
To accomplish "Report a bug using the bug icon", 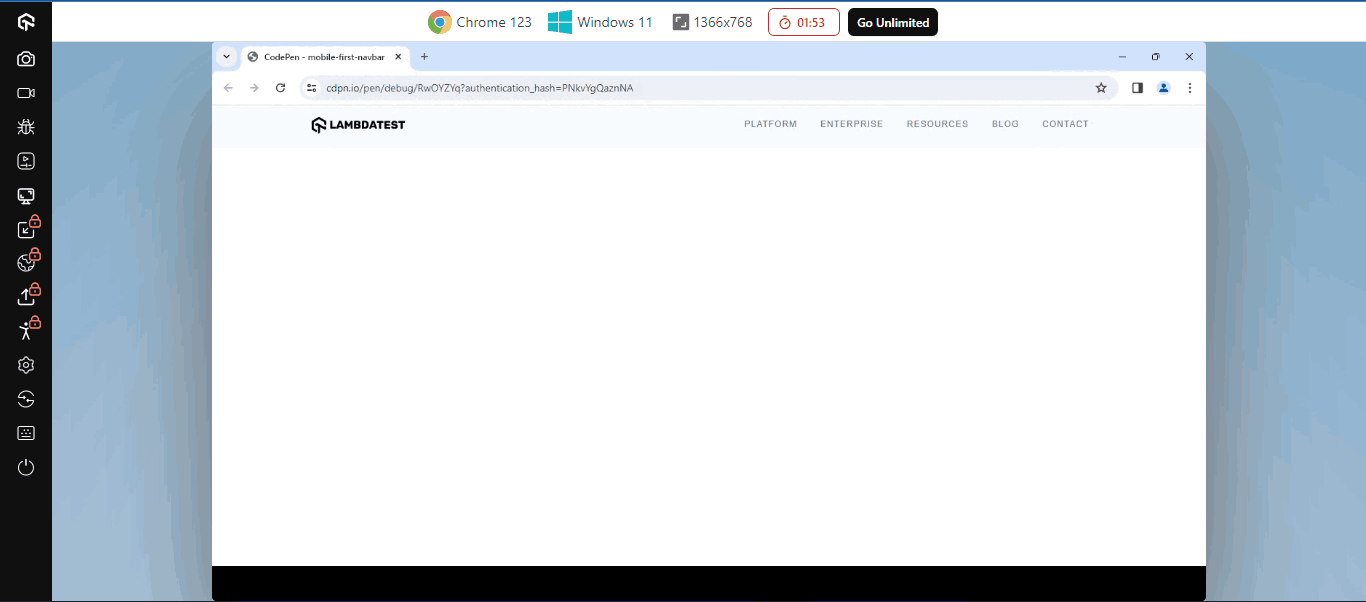I will pyautogui.click(x=25, y=126).
